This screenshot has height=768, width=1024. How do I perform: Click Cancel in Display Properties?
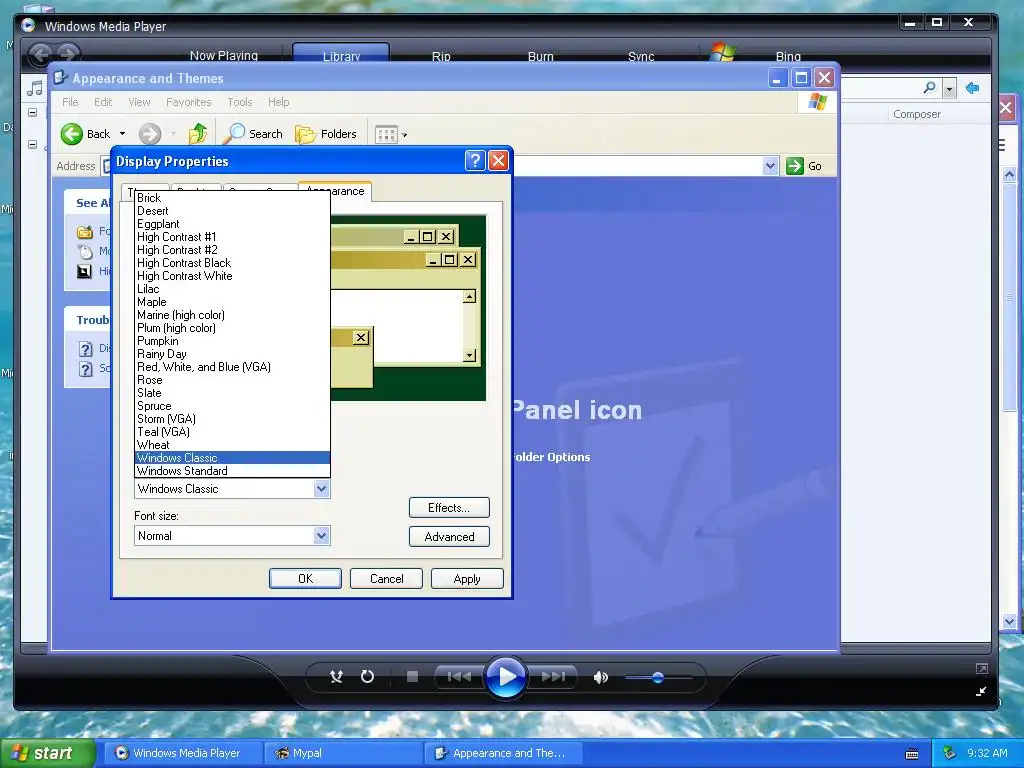[x=386, y=579]
